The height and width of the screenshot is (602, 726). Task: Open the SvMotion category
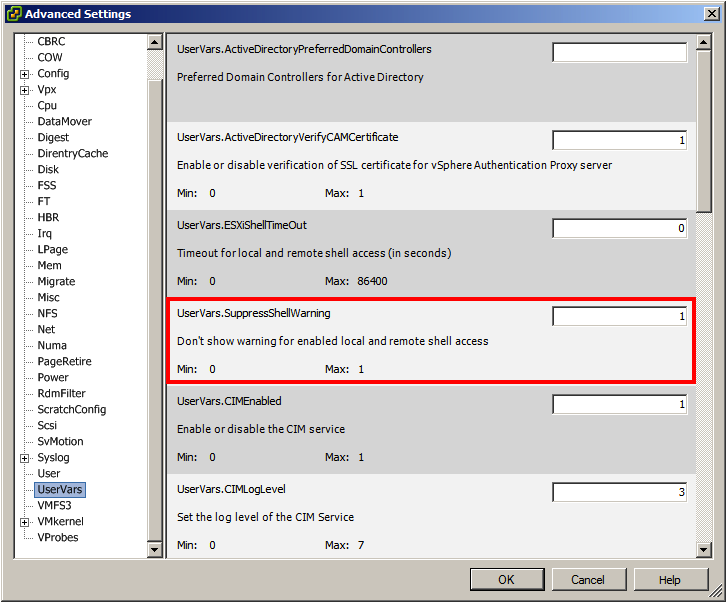coord(60,441)
